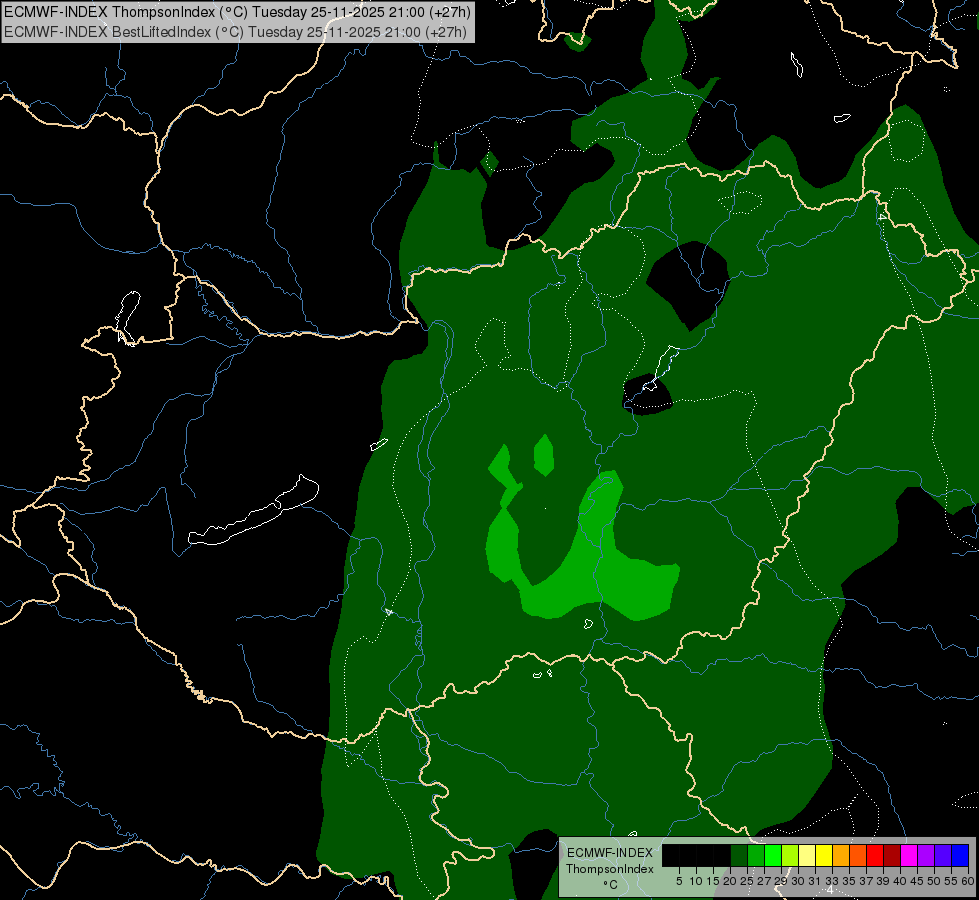
Task: Click the medium green 25–27 legend swatch
Action: [755, 855]
